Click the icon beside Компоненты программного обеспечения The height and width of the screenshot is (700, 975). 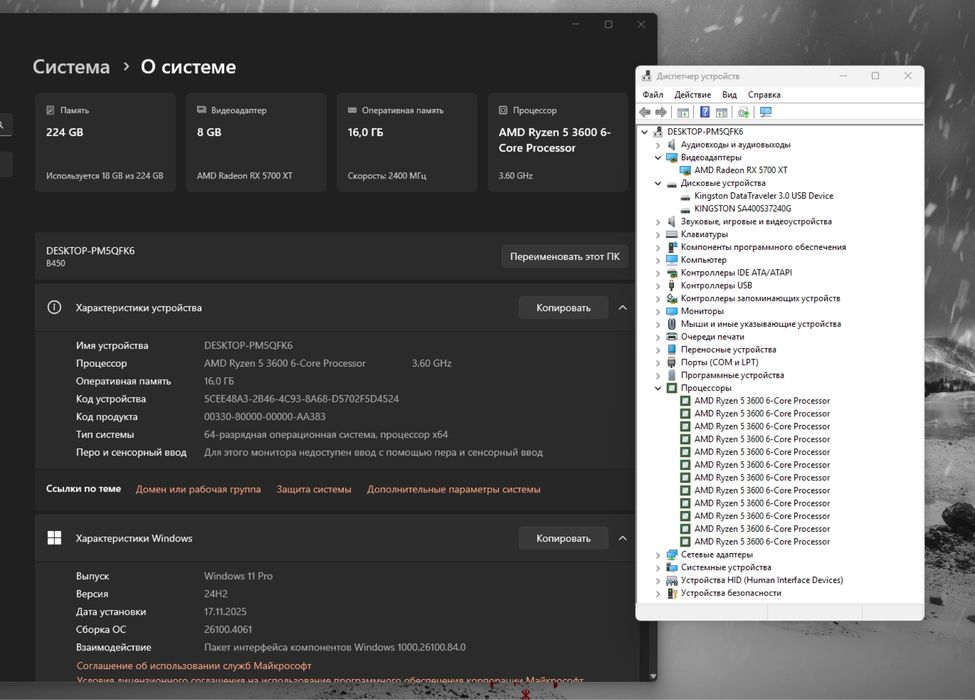coord(672,247)
